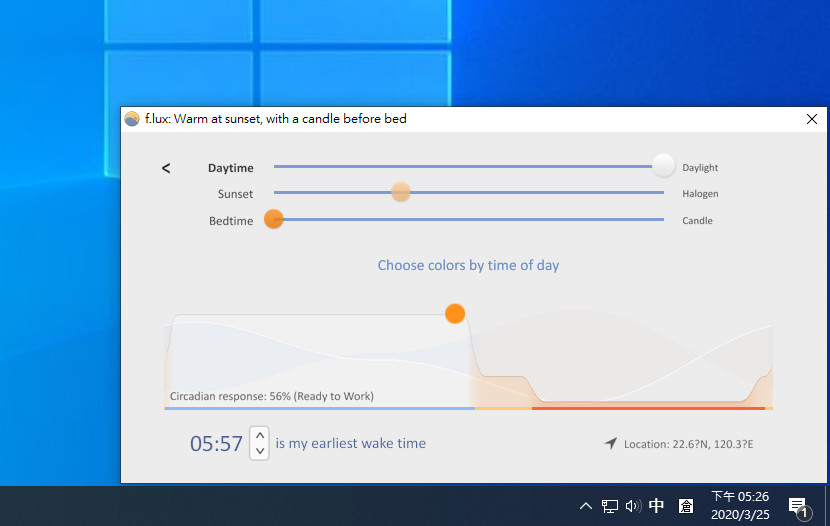
Task: Click the Daytime label
Action: [230, 168]
